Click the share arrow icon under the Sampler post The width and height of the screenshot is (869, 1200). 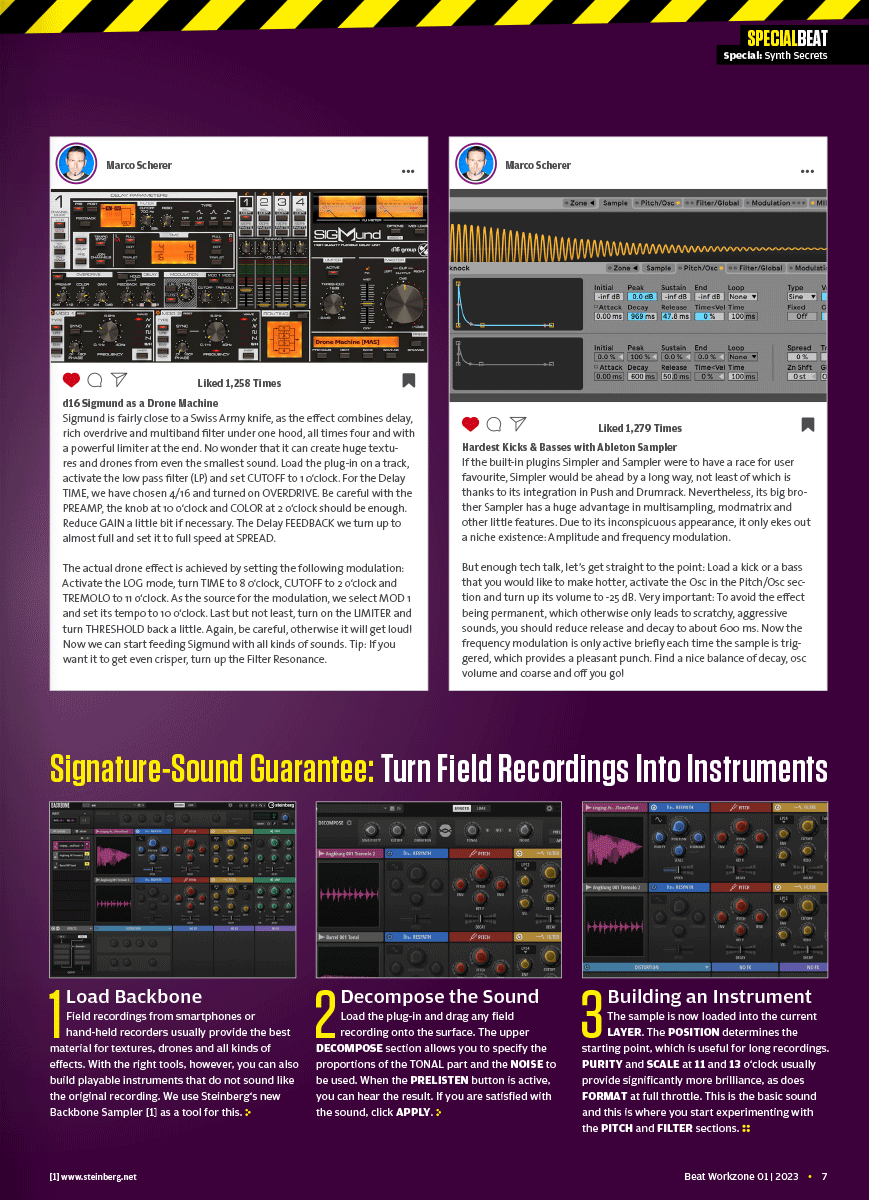[x=518, y=424]
